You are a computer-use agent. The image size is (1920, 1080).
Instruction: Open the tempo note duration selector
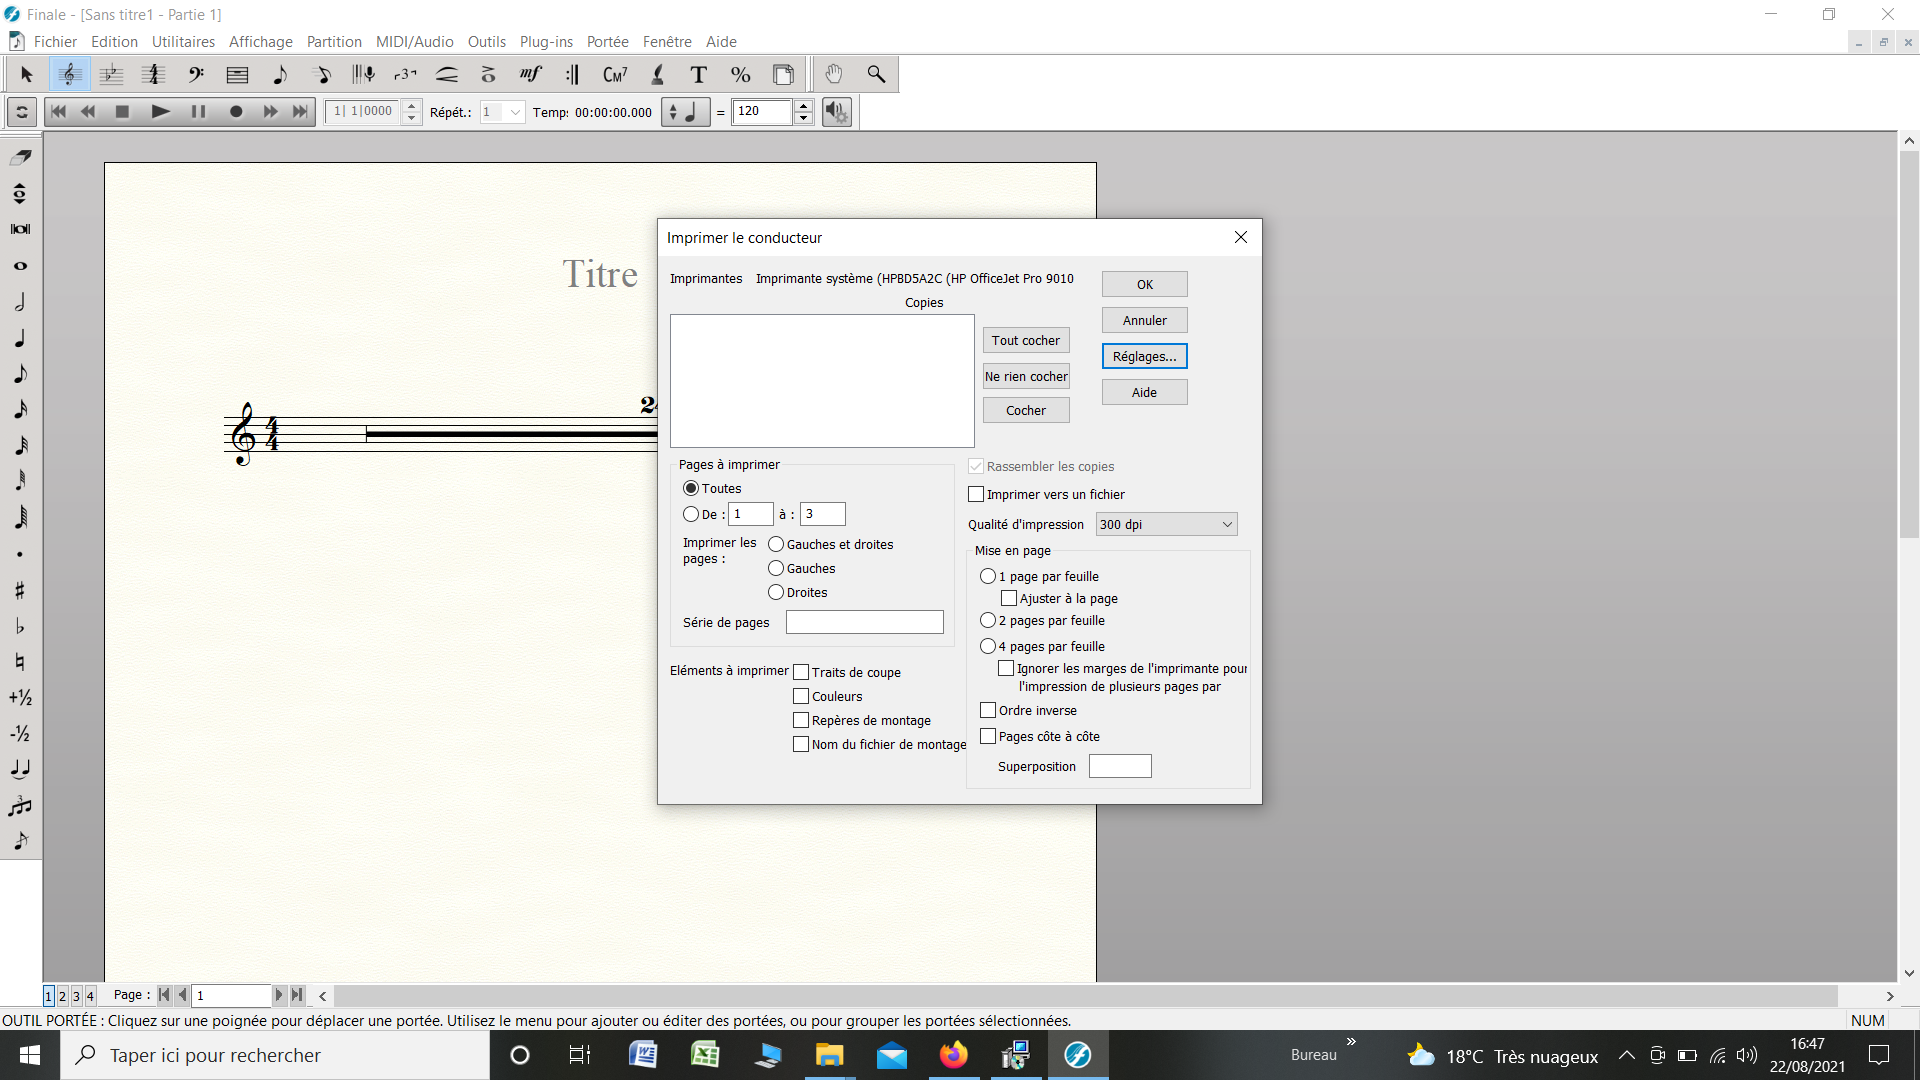686,112
